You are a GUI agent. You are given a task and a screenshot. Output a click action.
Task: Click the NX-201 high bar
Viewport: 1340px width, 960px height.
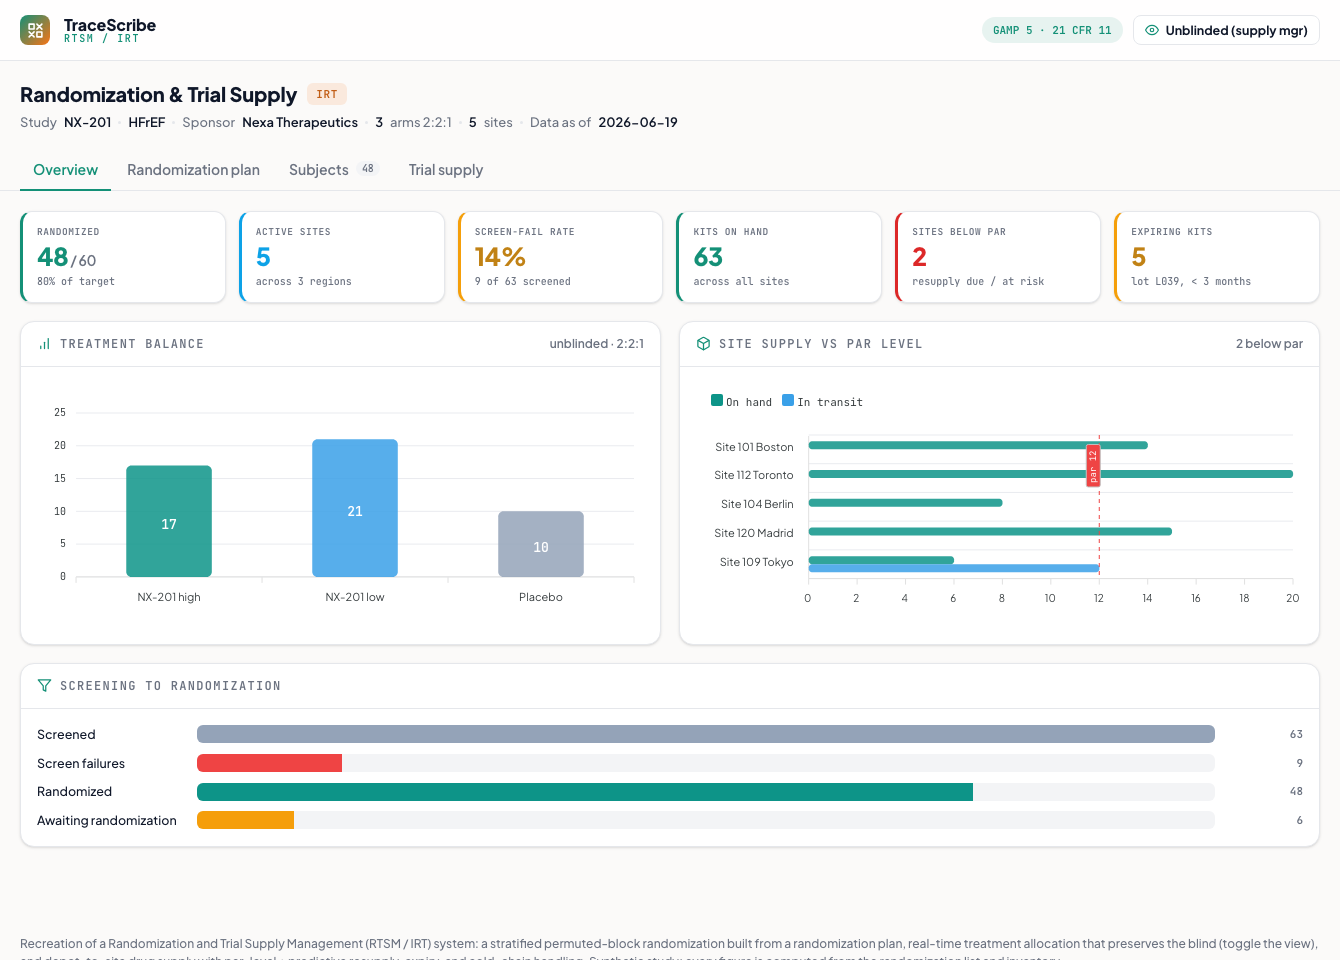coord(169,521)
